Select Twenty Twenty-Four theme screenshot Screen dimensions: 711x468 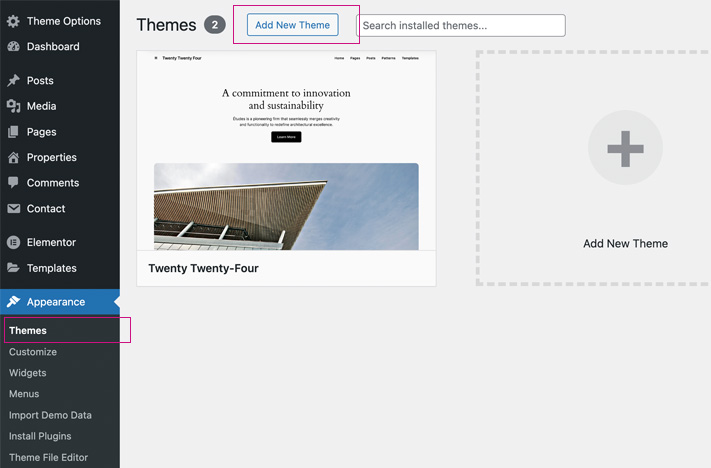coord(286,151)
